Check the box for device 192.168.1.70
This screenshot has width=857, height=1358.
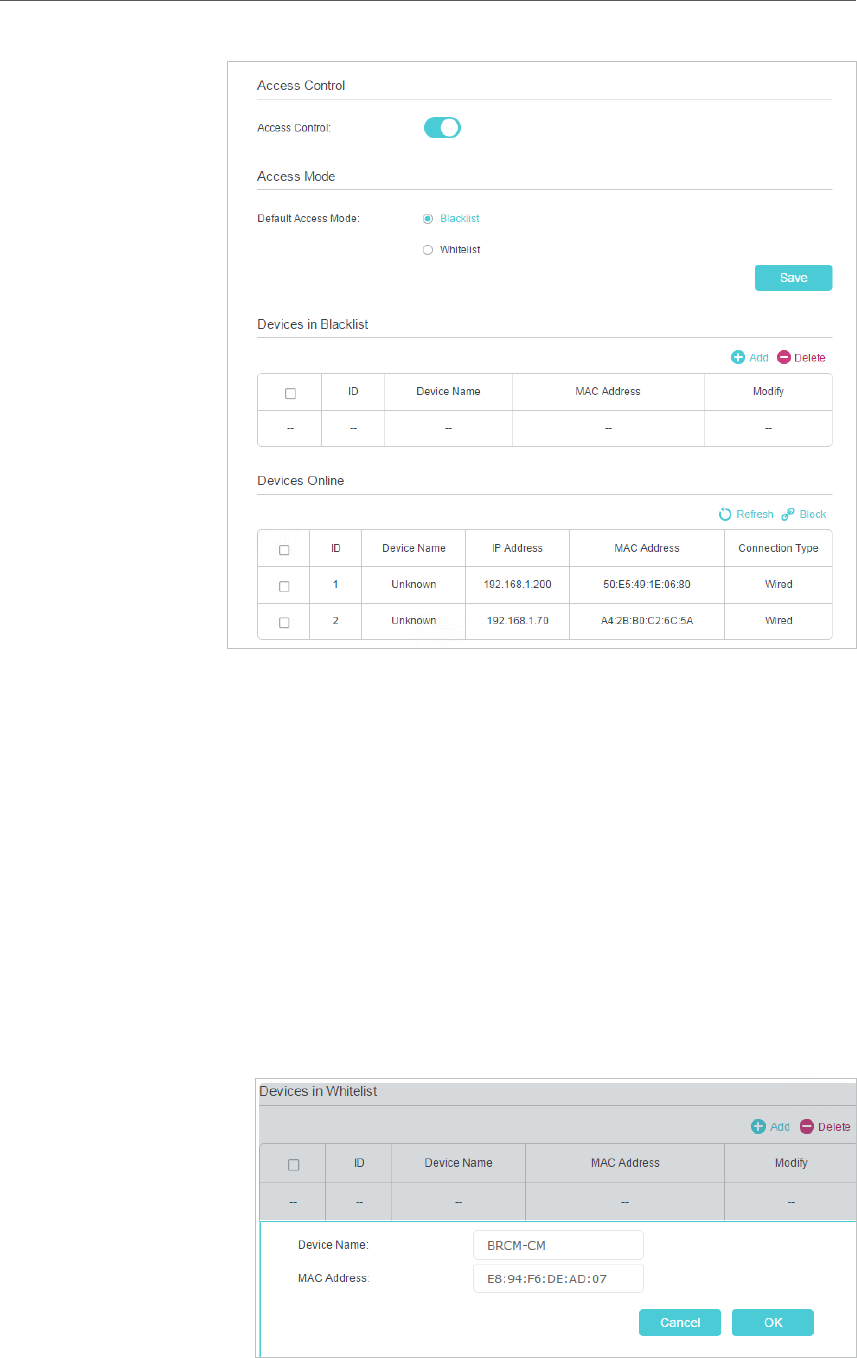(284, 621)
